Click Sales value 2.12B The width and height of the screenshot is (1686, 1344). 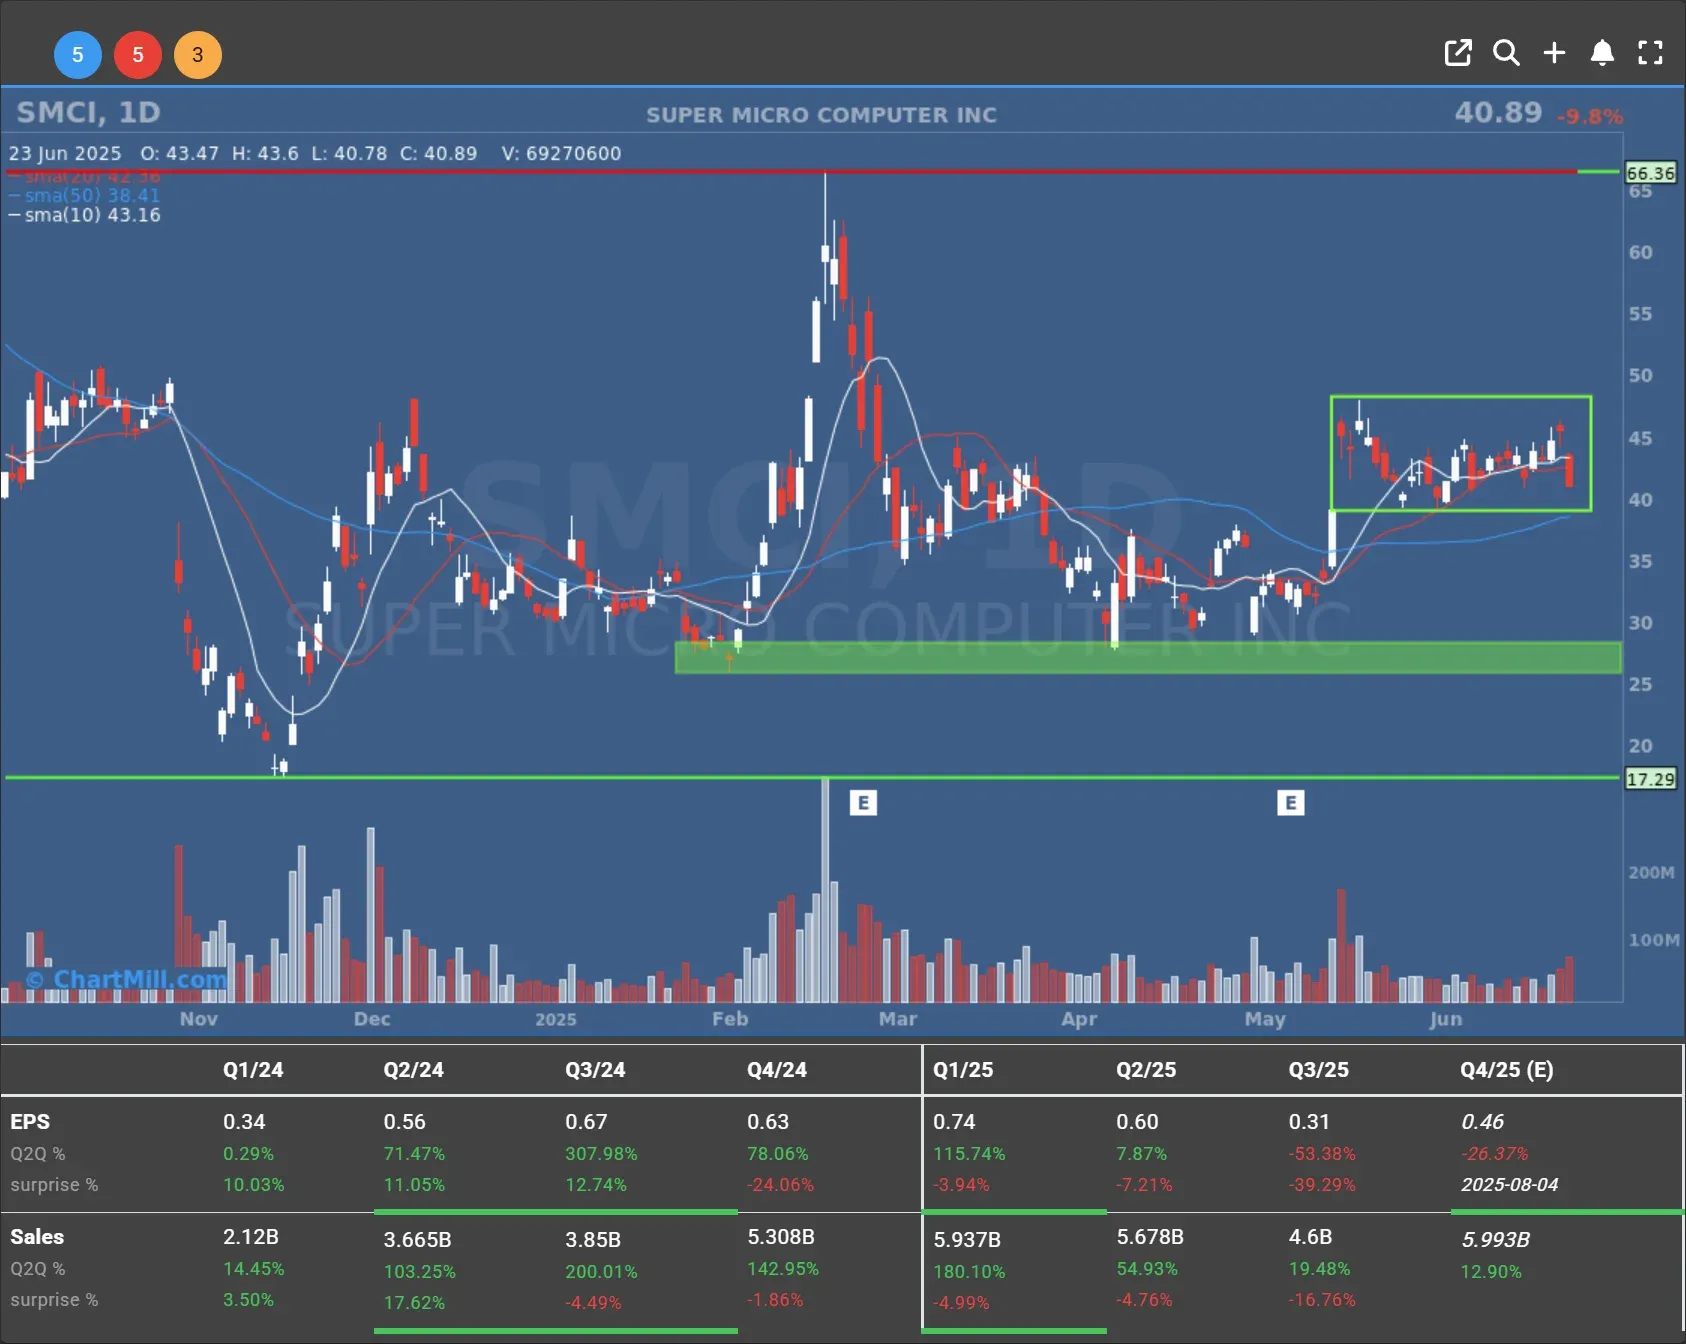point(250,1236)
